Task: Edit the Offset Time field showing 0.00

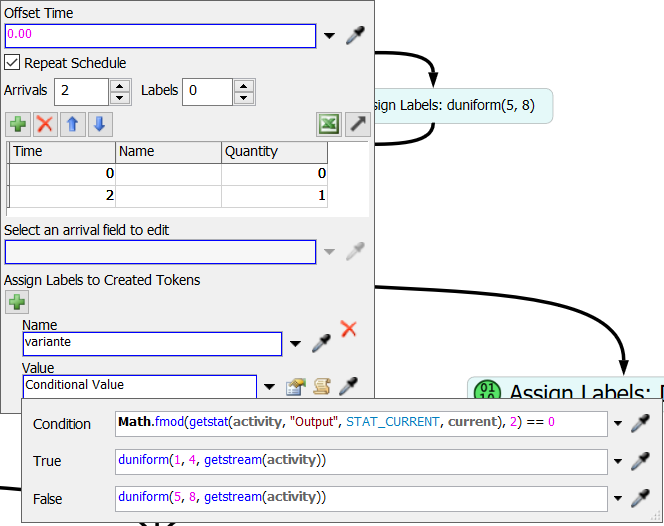Action: (160, 36)
